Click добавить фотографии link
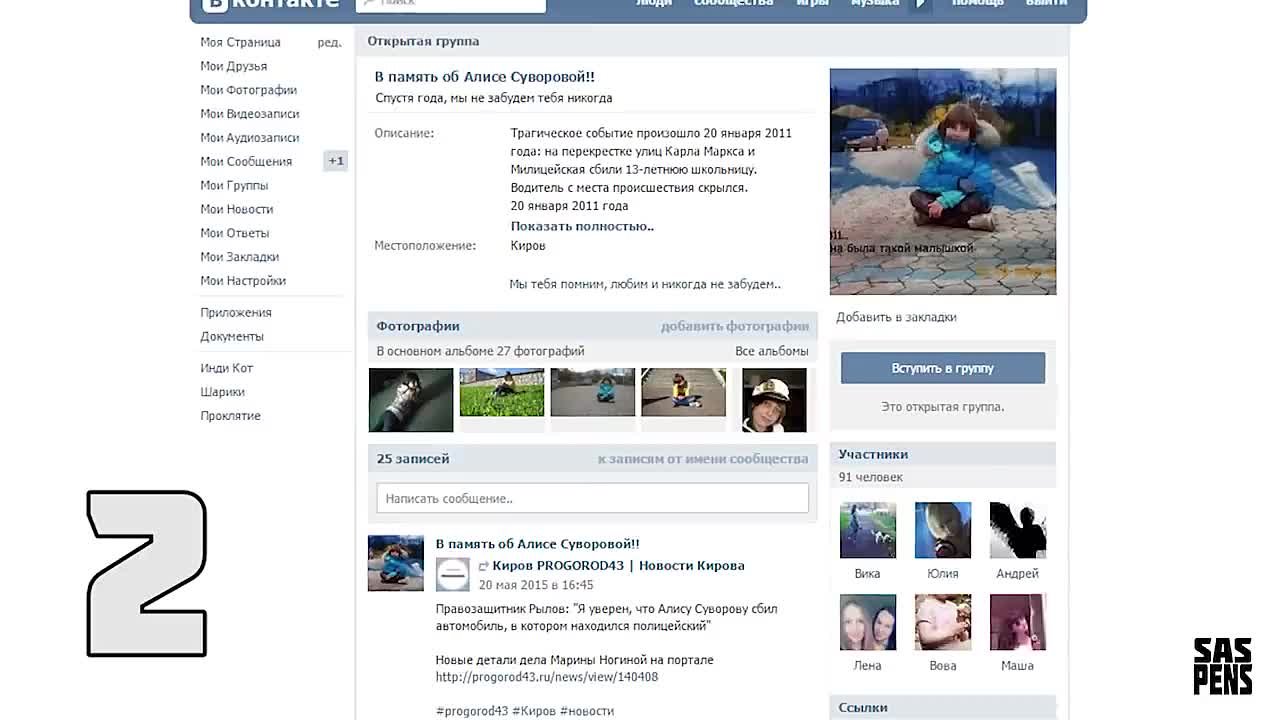The width and height of the screenshot is (1280, 720). click(734, 326)
